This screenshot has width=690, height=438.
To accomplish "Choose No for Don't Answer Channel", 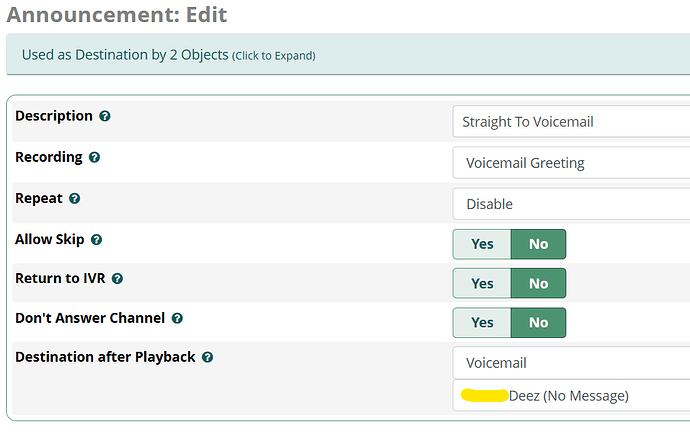I will 538,323.
